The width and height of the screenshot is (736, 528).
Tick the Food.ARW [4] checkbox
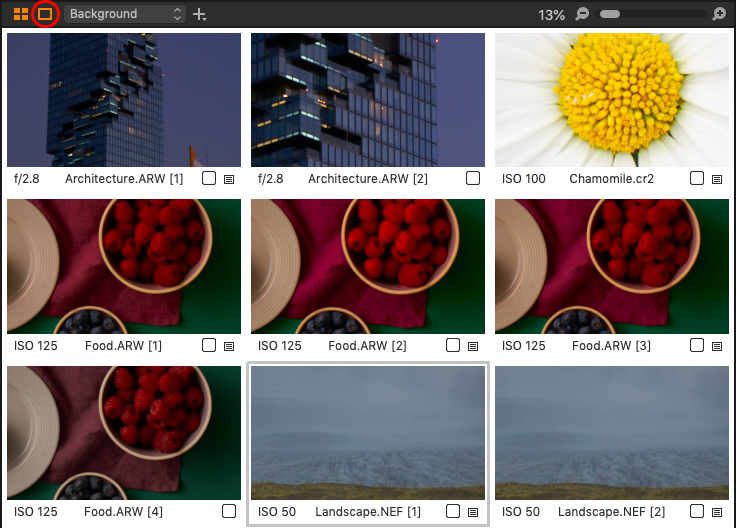[x=229, y=511]
